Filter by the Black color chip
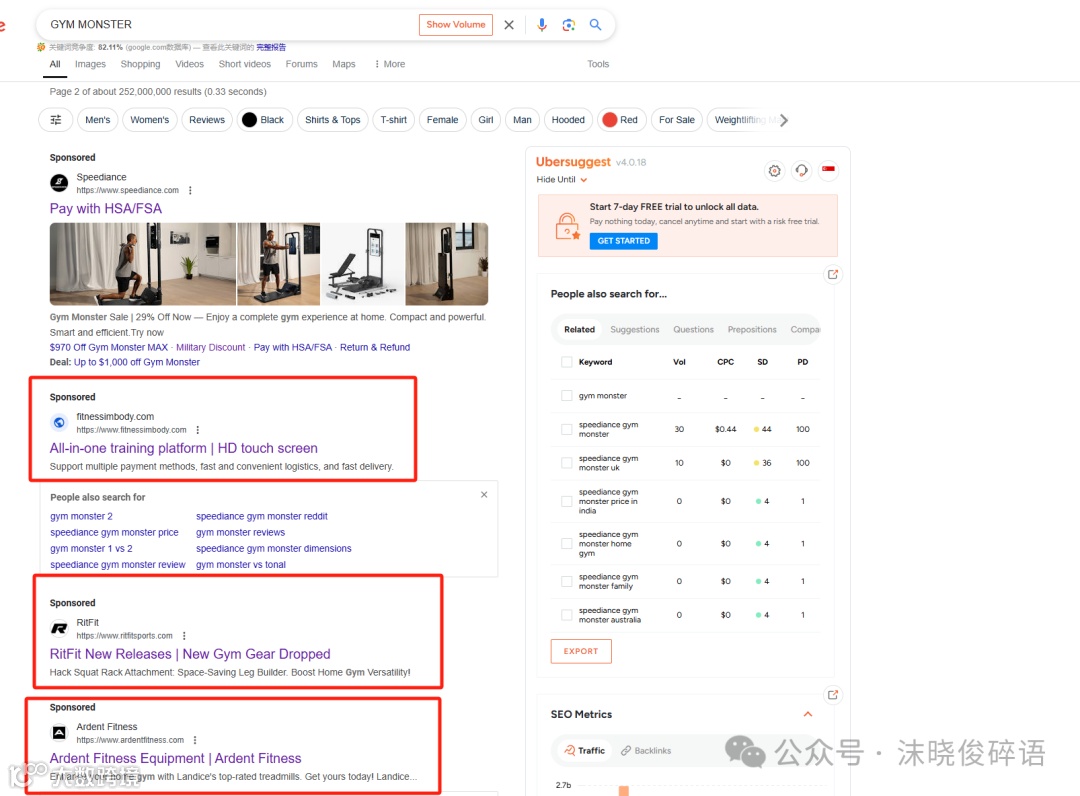1080x796 pixels. (264, 120)
